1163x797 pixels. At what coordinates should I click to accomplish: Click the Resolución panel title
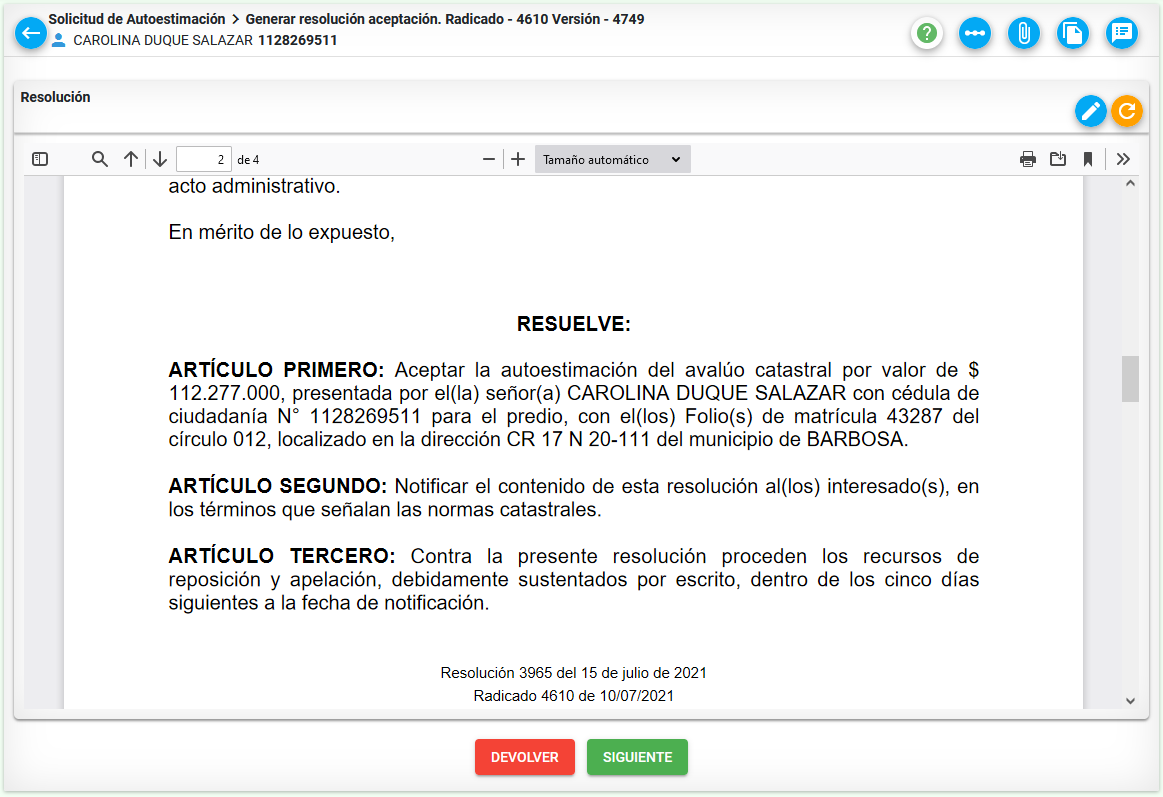tap(56, 97)
